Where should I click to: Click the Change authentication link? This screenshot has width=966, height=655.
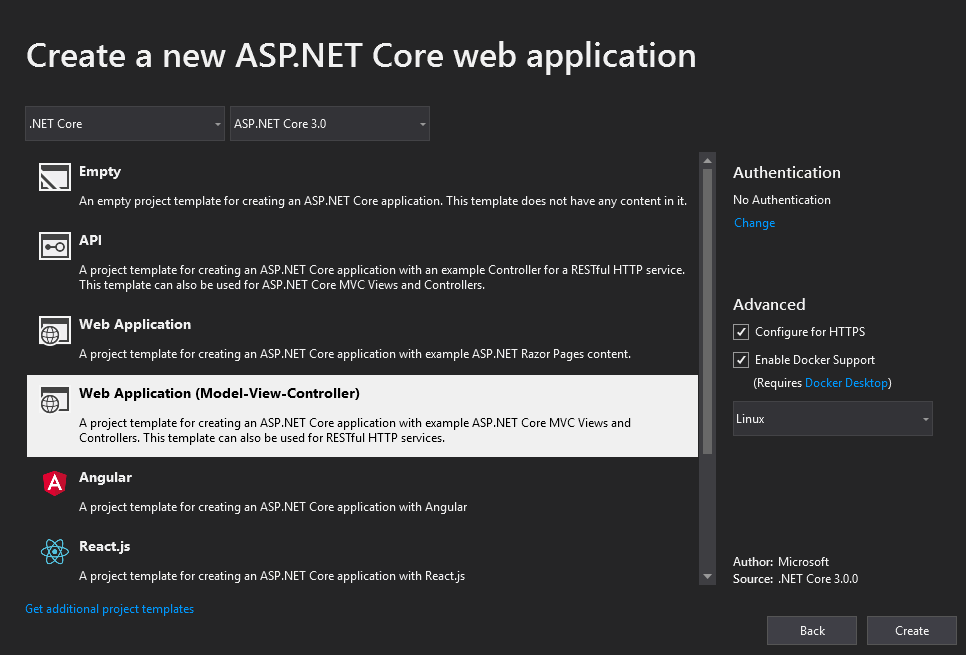point(754,223)
